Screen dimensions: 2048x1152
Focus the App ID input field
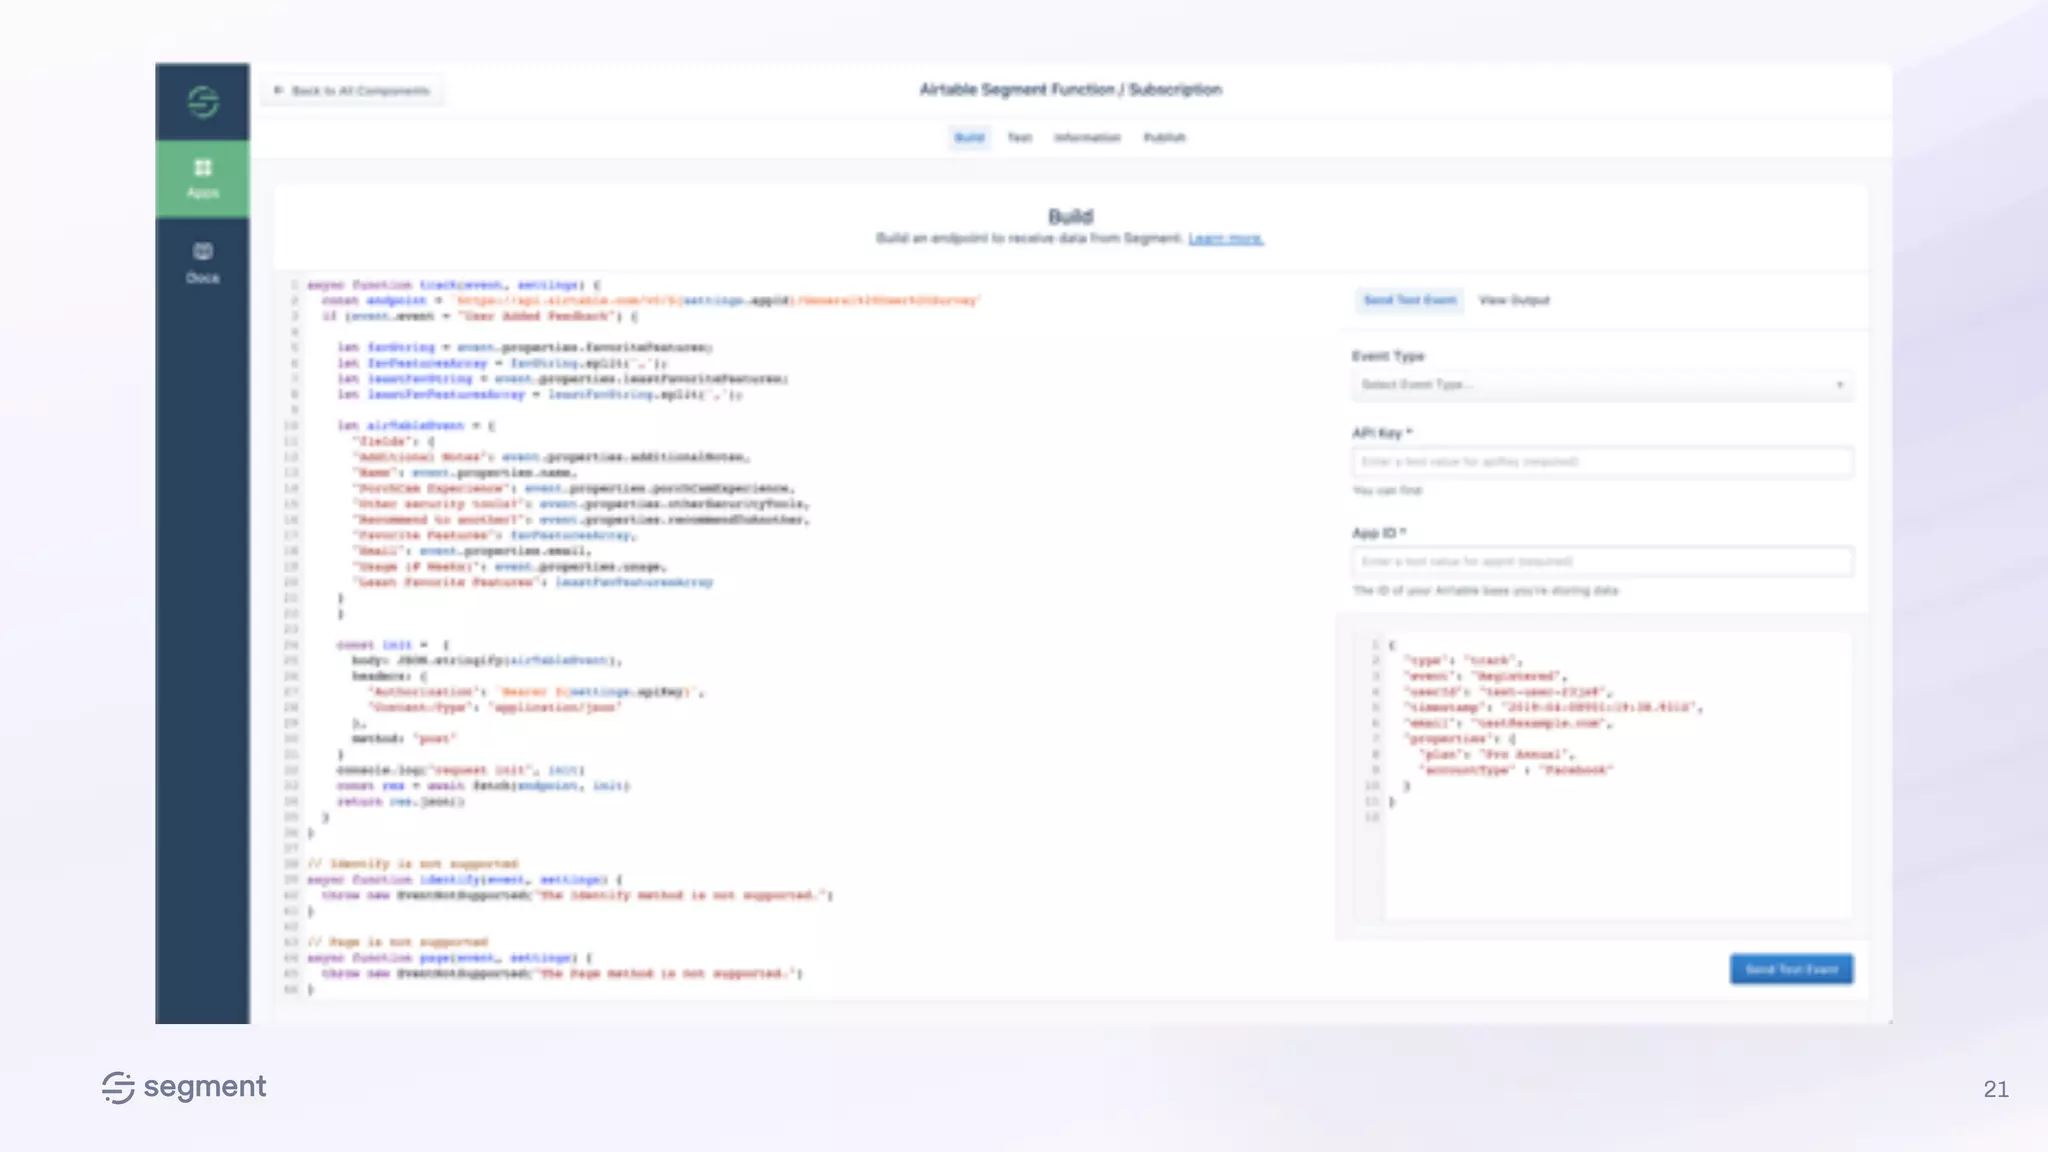(x=1602, y=561)
